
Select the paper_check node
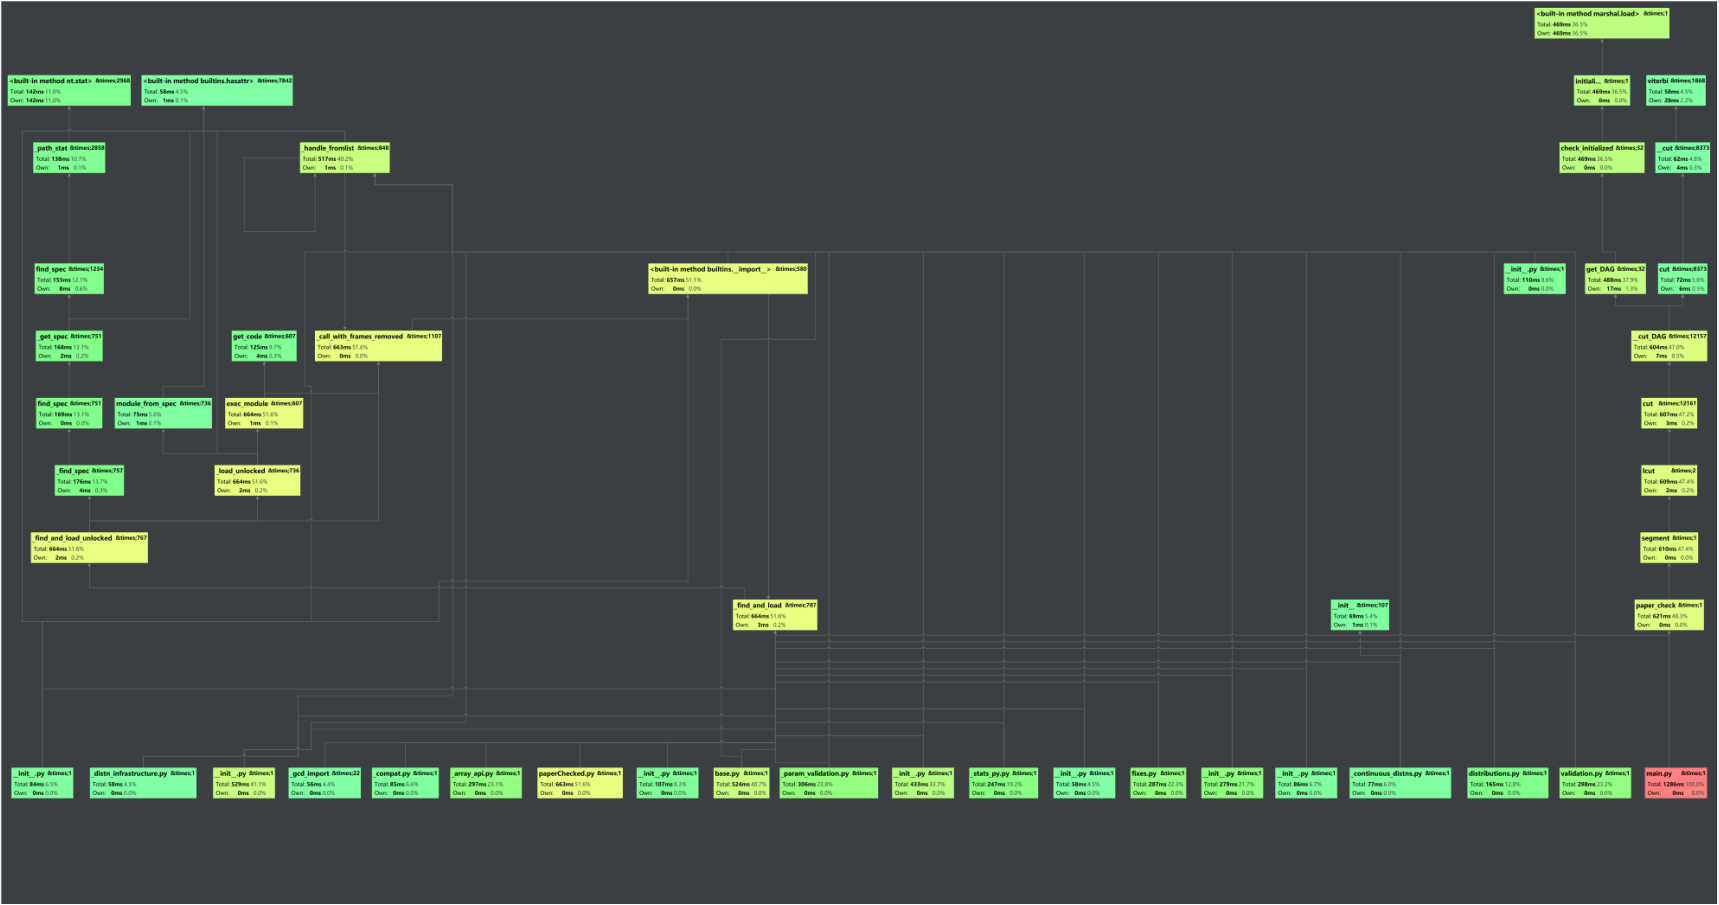pyautogui.click(x=1669, y=615)
